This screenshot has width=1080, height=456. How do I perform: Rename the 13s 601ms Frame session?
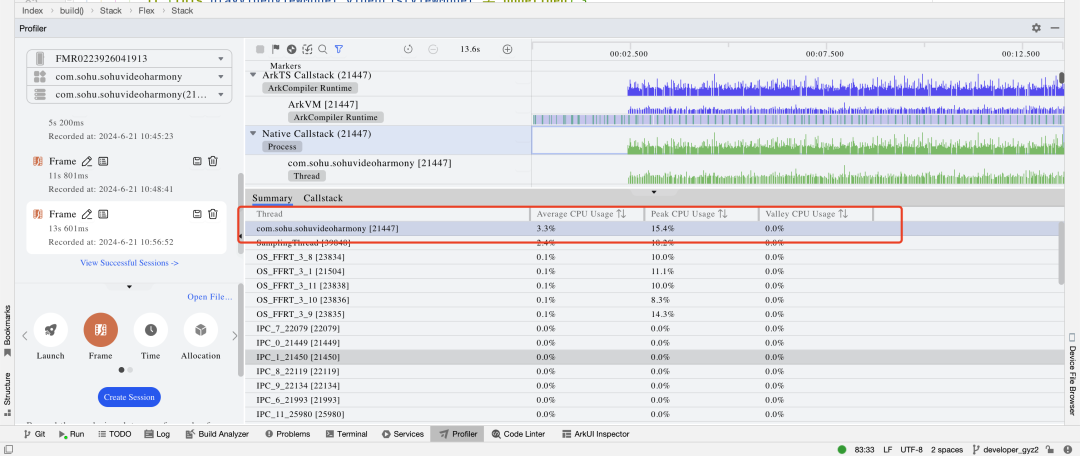[x=87, y=214]
